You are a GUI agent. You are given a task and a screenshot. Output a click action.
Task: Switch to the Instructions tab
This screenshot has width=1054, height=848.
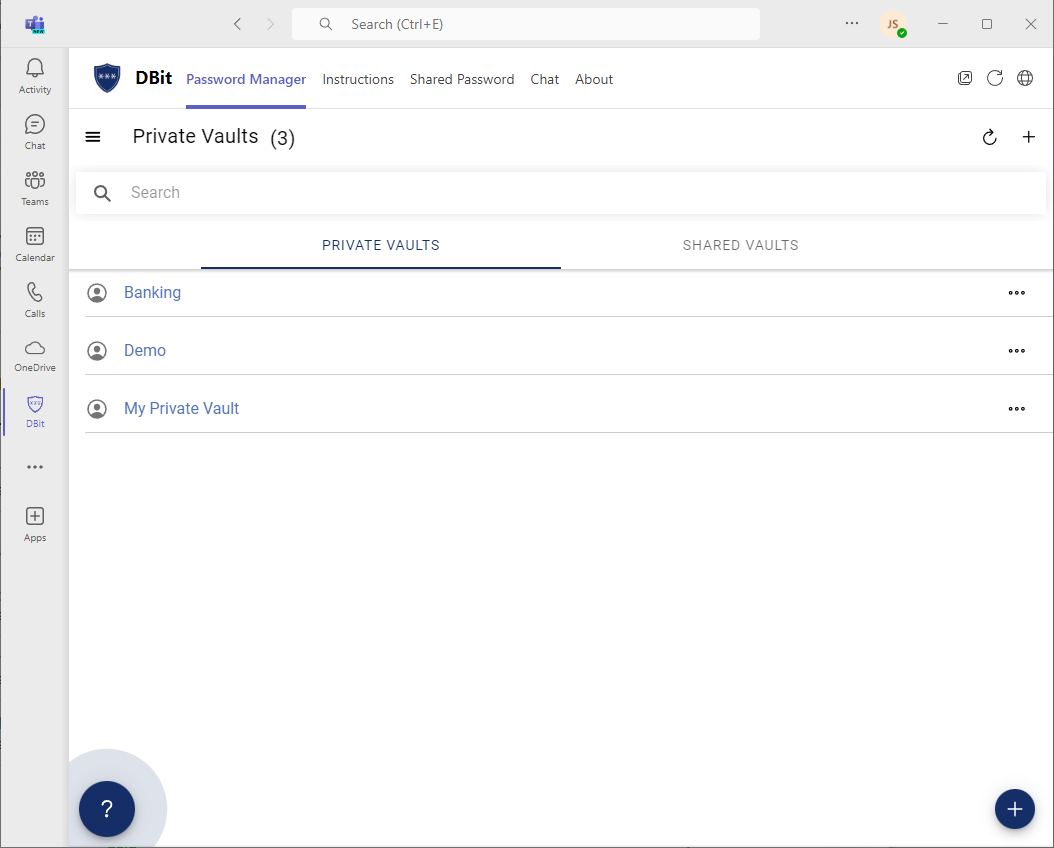(x=358, y=79)
